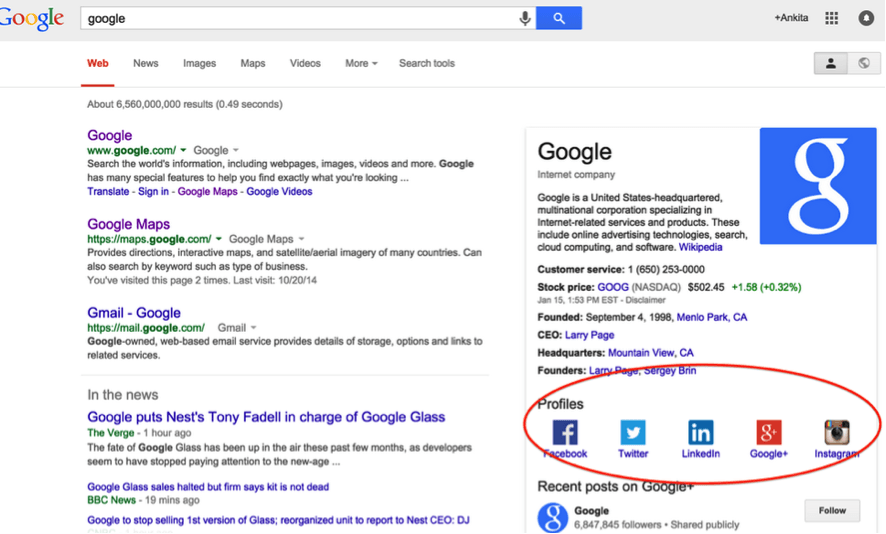886x534 pixels.
Task: Switch to personal results view
Action: coord(830,63)
